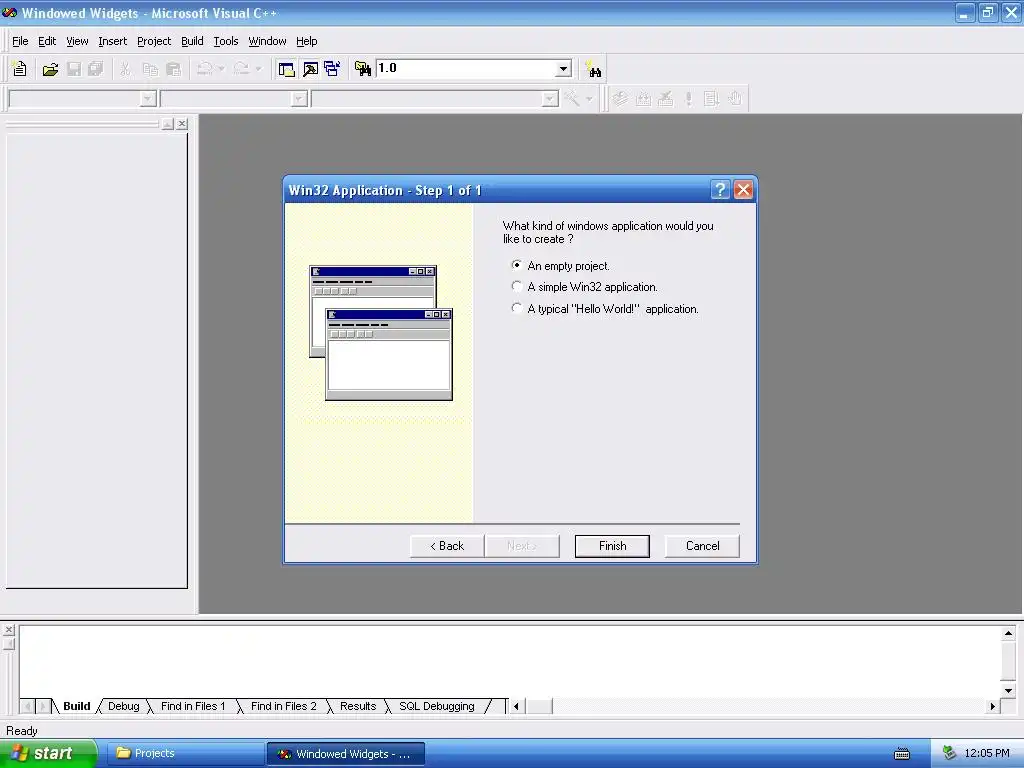Click the Stop Build icon

665,99
